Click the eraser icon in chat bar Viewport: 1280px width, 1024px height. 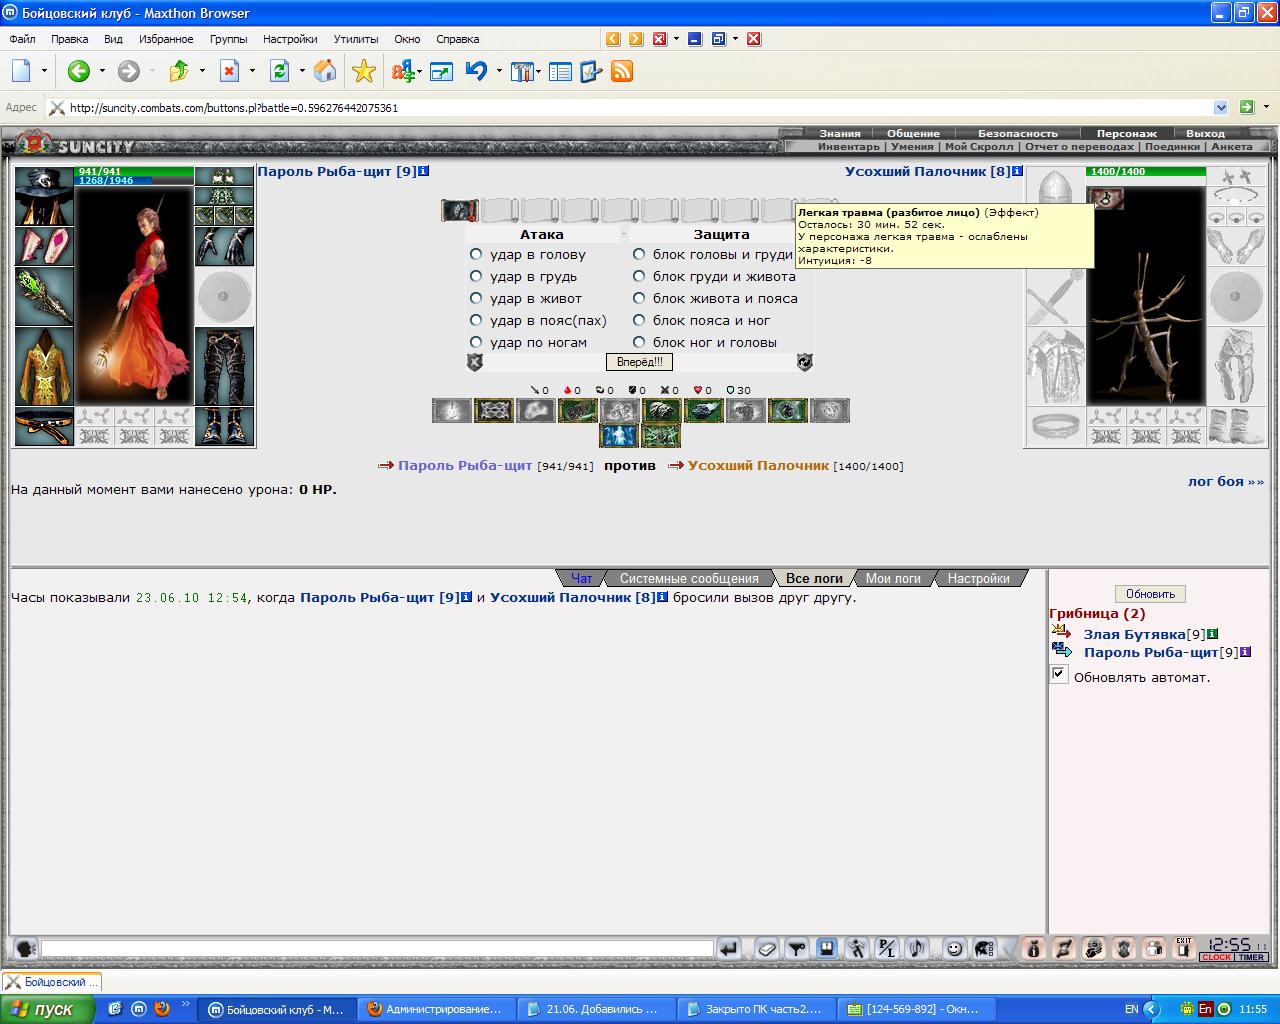pos(766,948)
